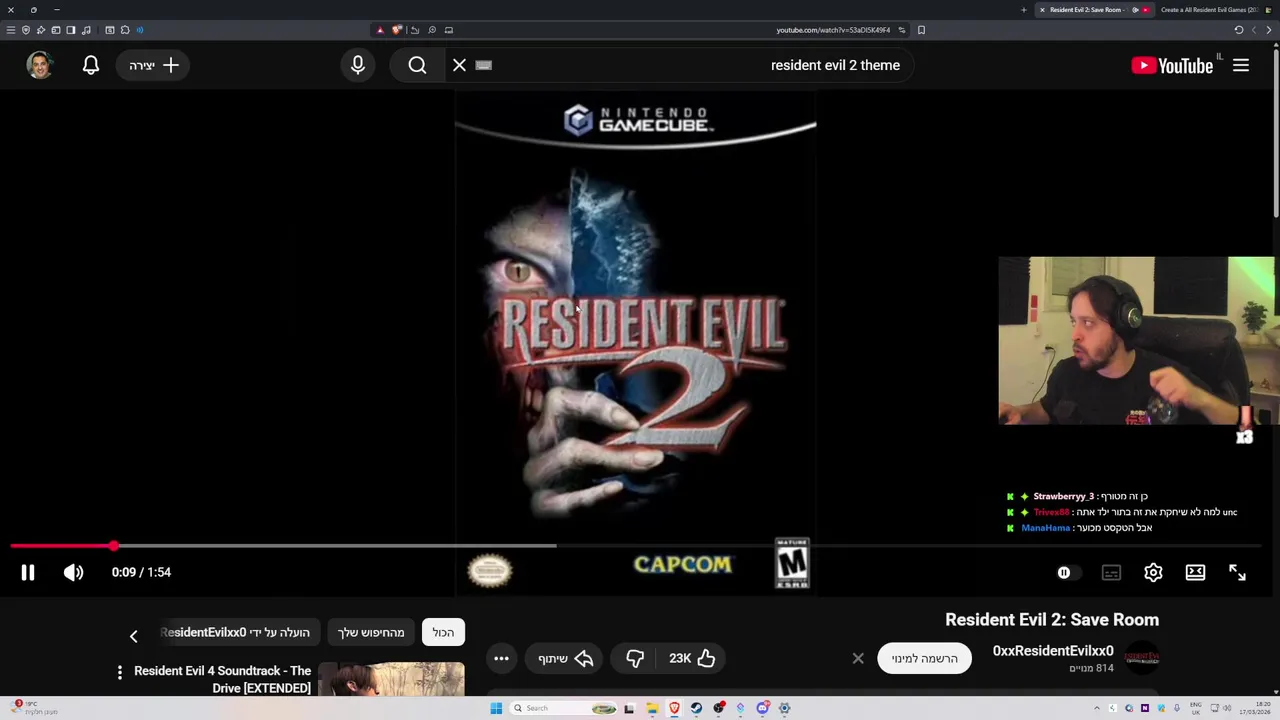Open the channel avatar beside 0xxResidentEvilxx0
Viewport: 1280px width, 720px height.
pyautogui.click(x=1142, y=658)
